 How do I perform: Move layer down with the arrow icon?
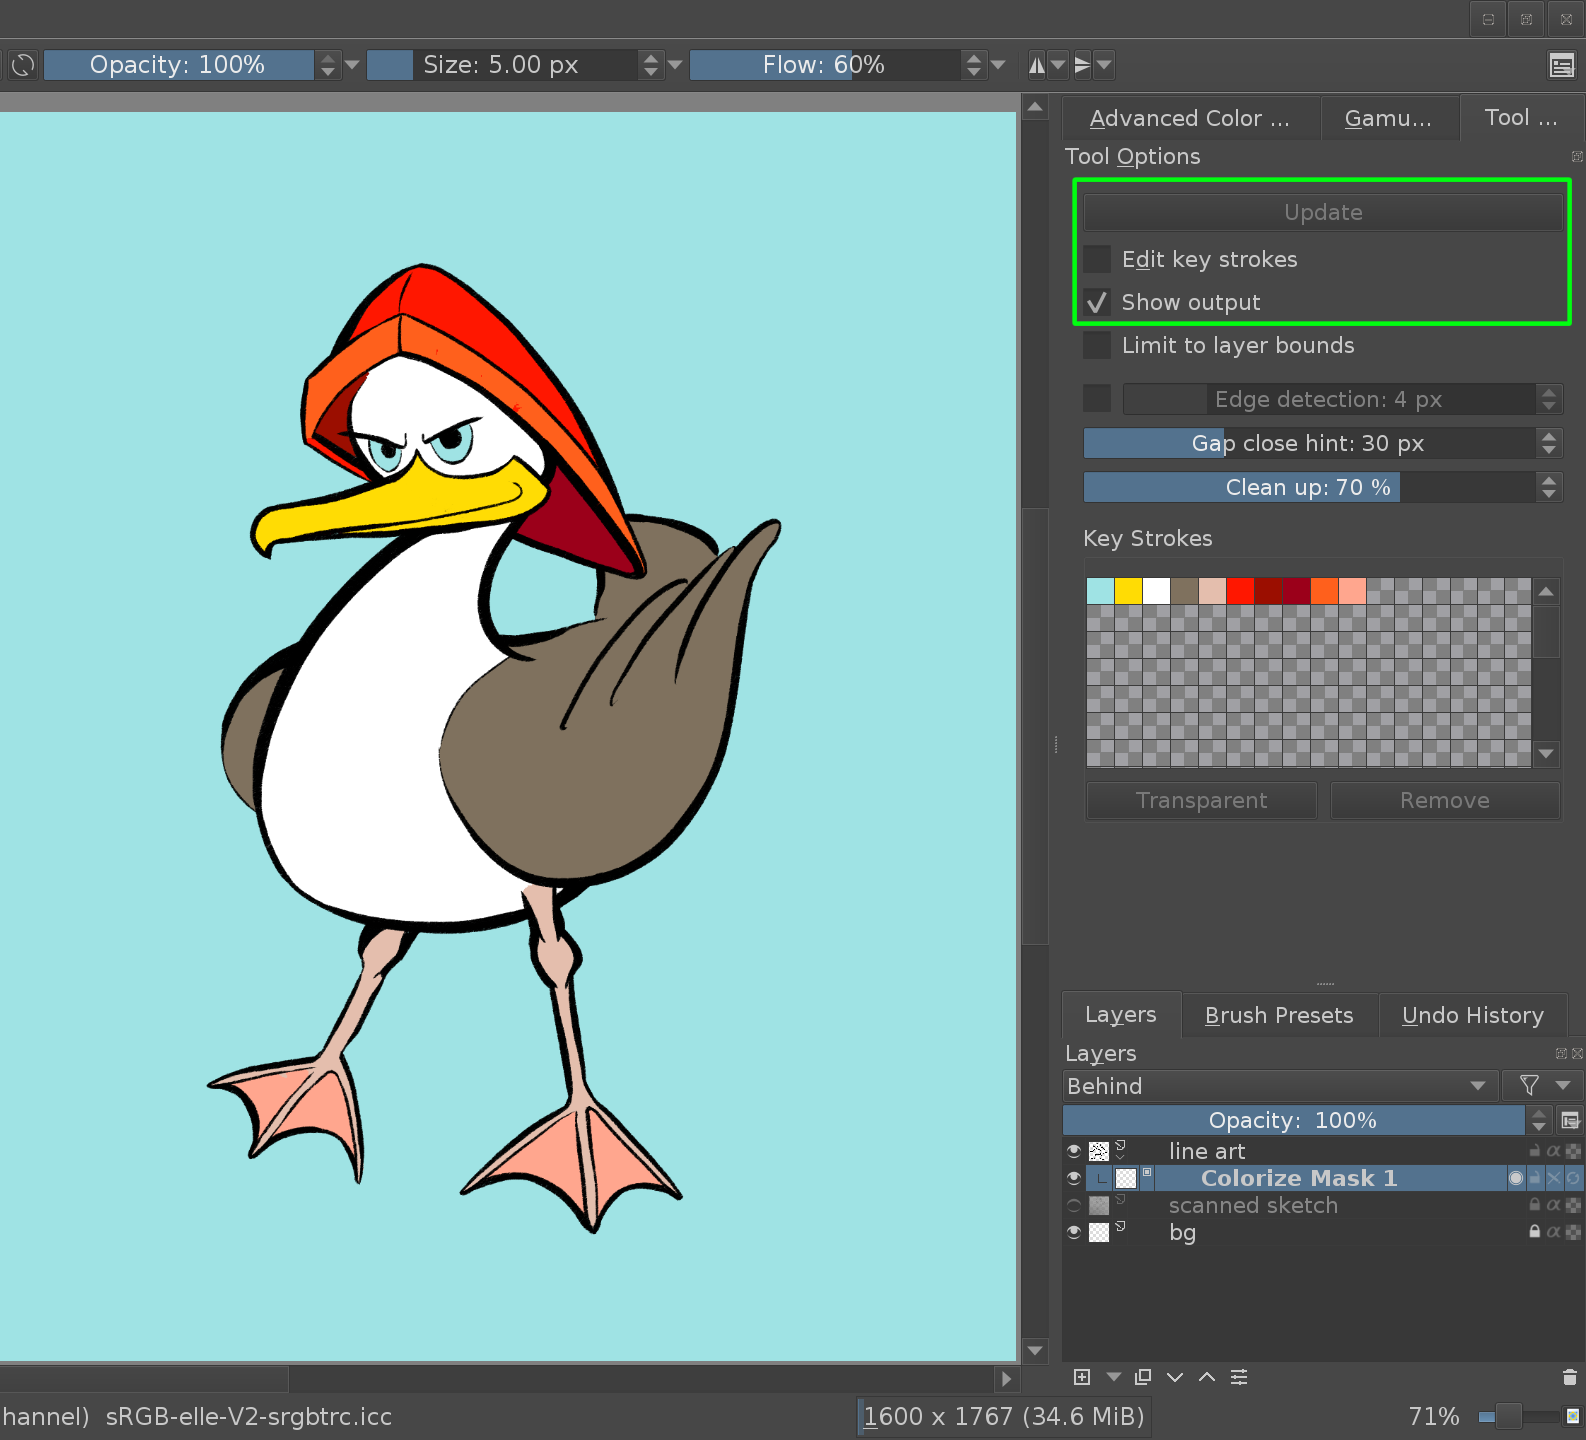point(1175,1377)
